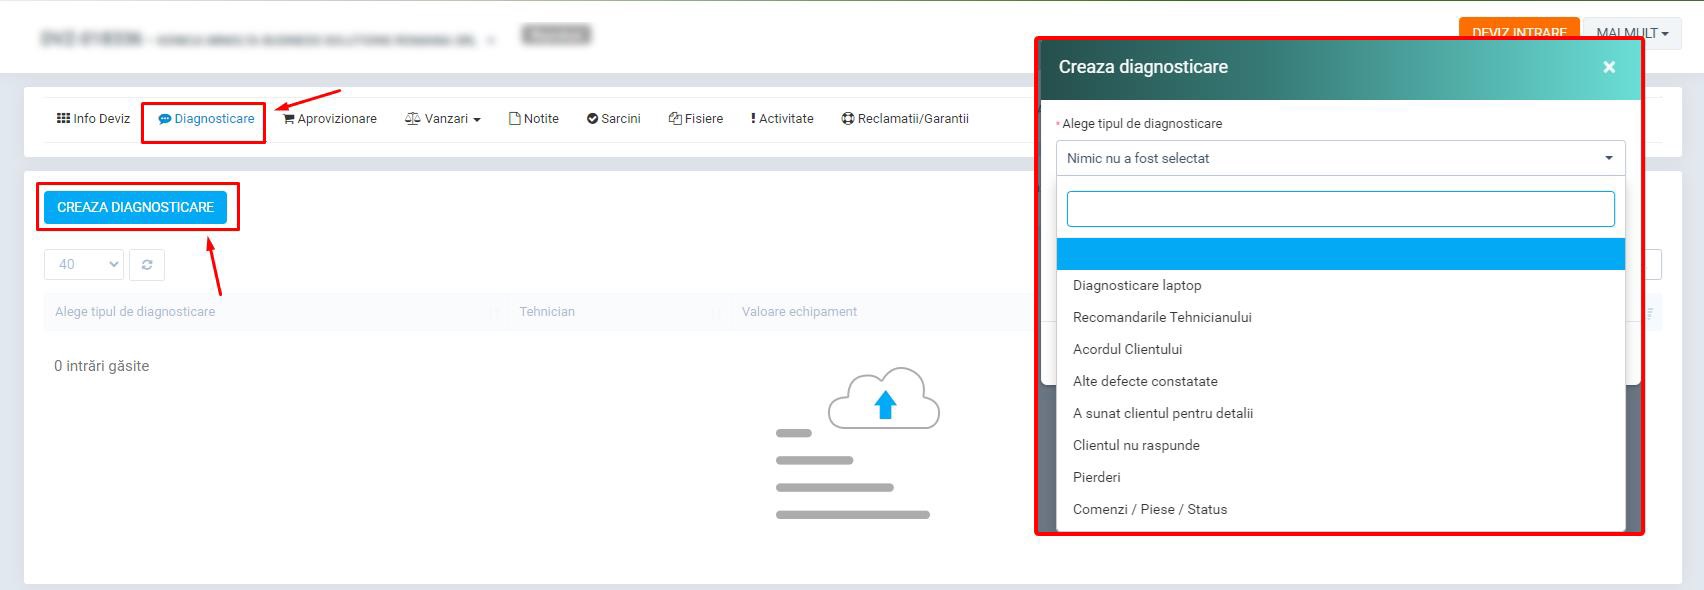Viewport: 1704px width, 590px height.
Task: Open Reclamatii/Garantii tab
Action: (905, 118)
